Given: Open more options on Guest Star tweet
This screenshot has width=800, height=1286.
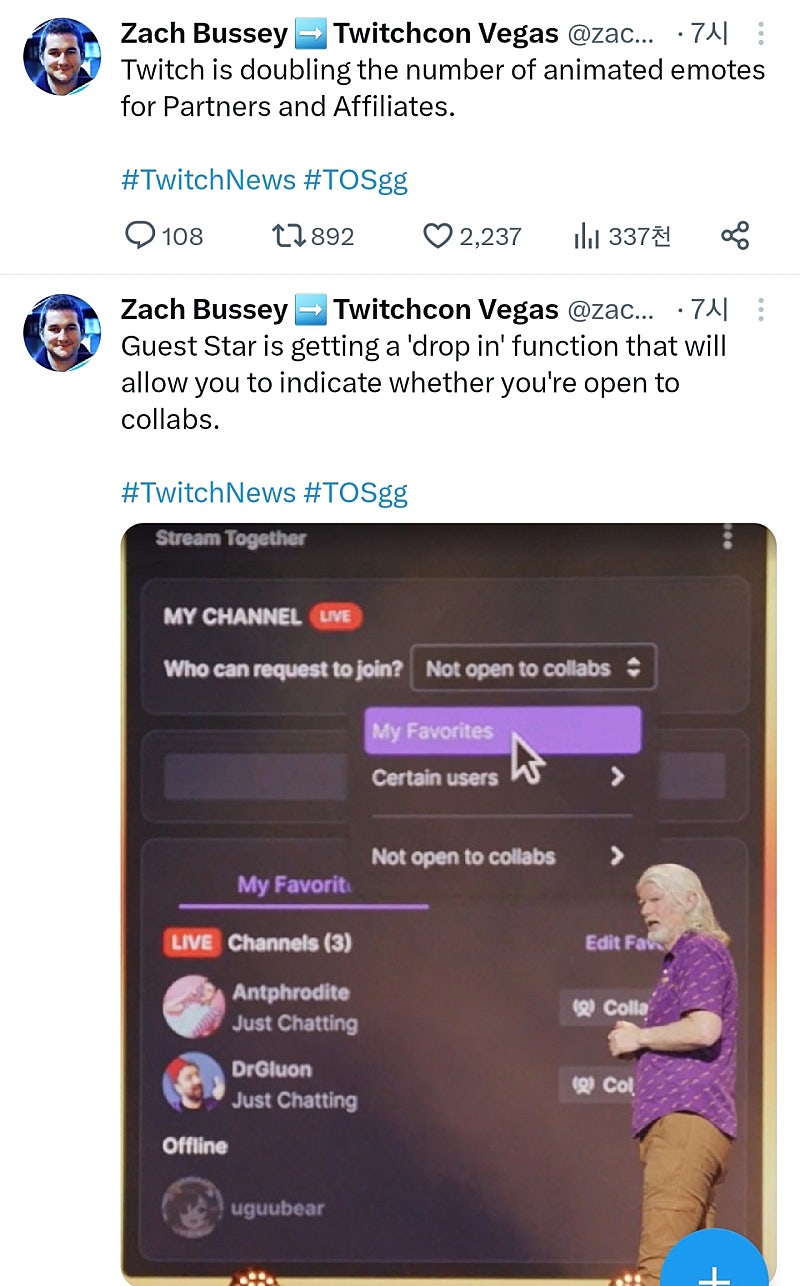Looking at the screenshot, I should pyautogui.click(x=760, y=310).
